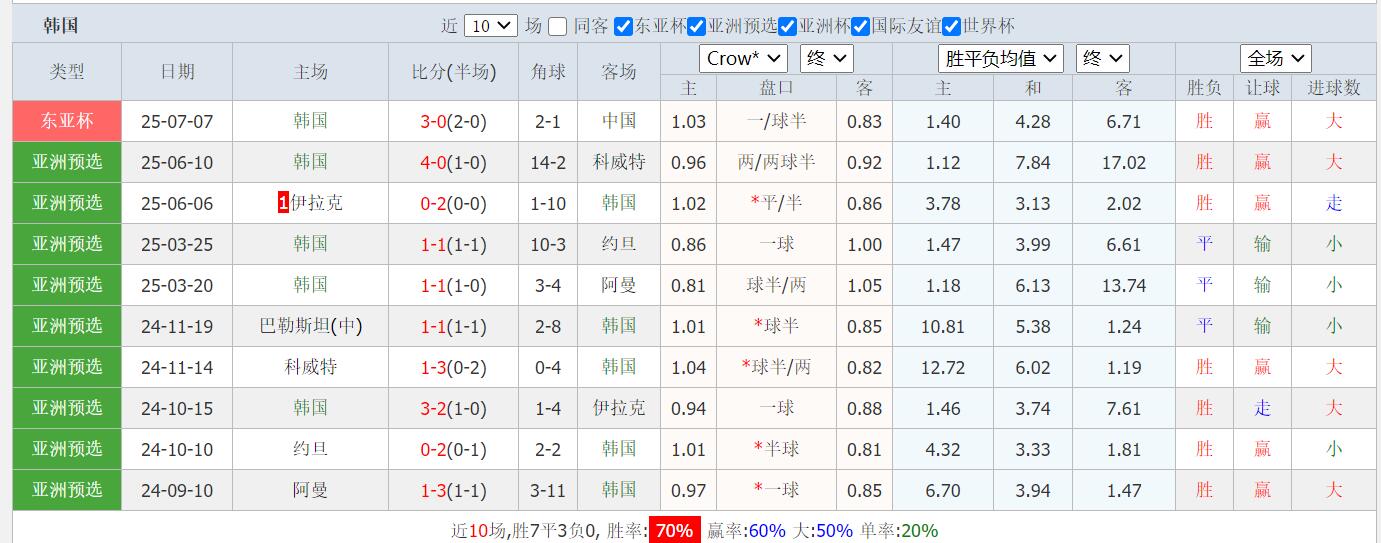Open the 胜平负均值 dropdown
The width and height of the screenshot is (1381, 543).
click(x=1000, y=59)
